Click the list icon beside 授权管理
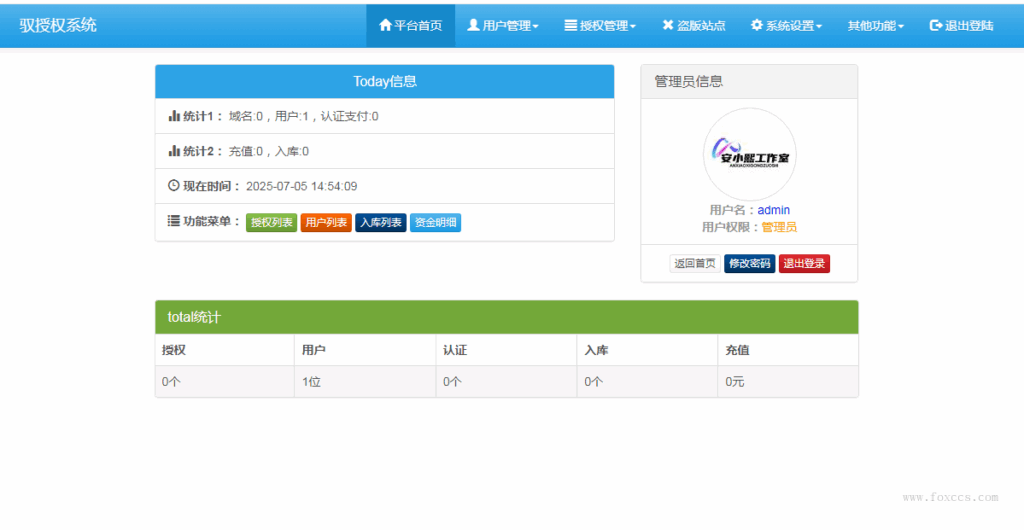Viewport: 1024px width, 530px height. click(x=570, y=25)
